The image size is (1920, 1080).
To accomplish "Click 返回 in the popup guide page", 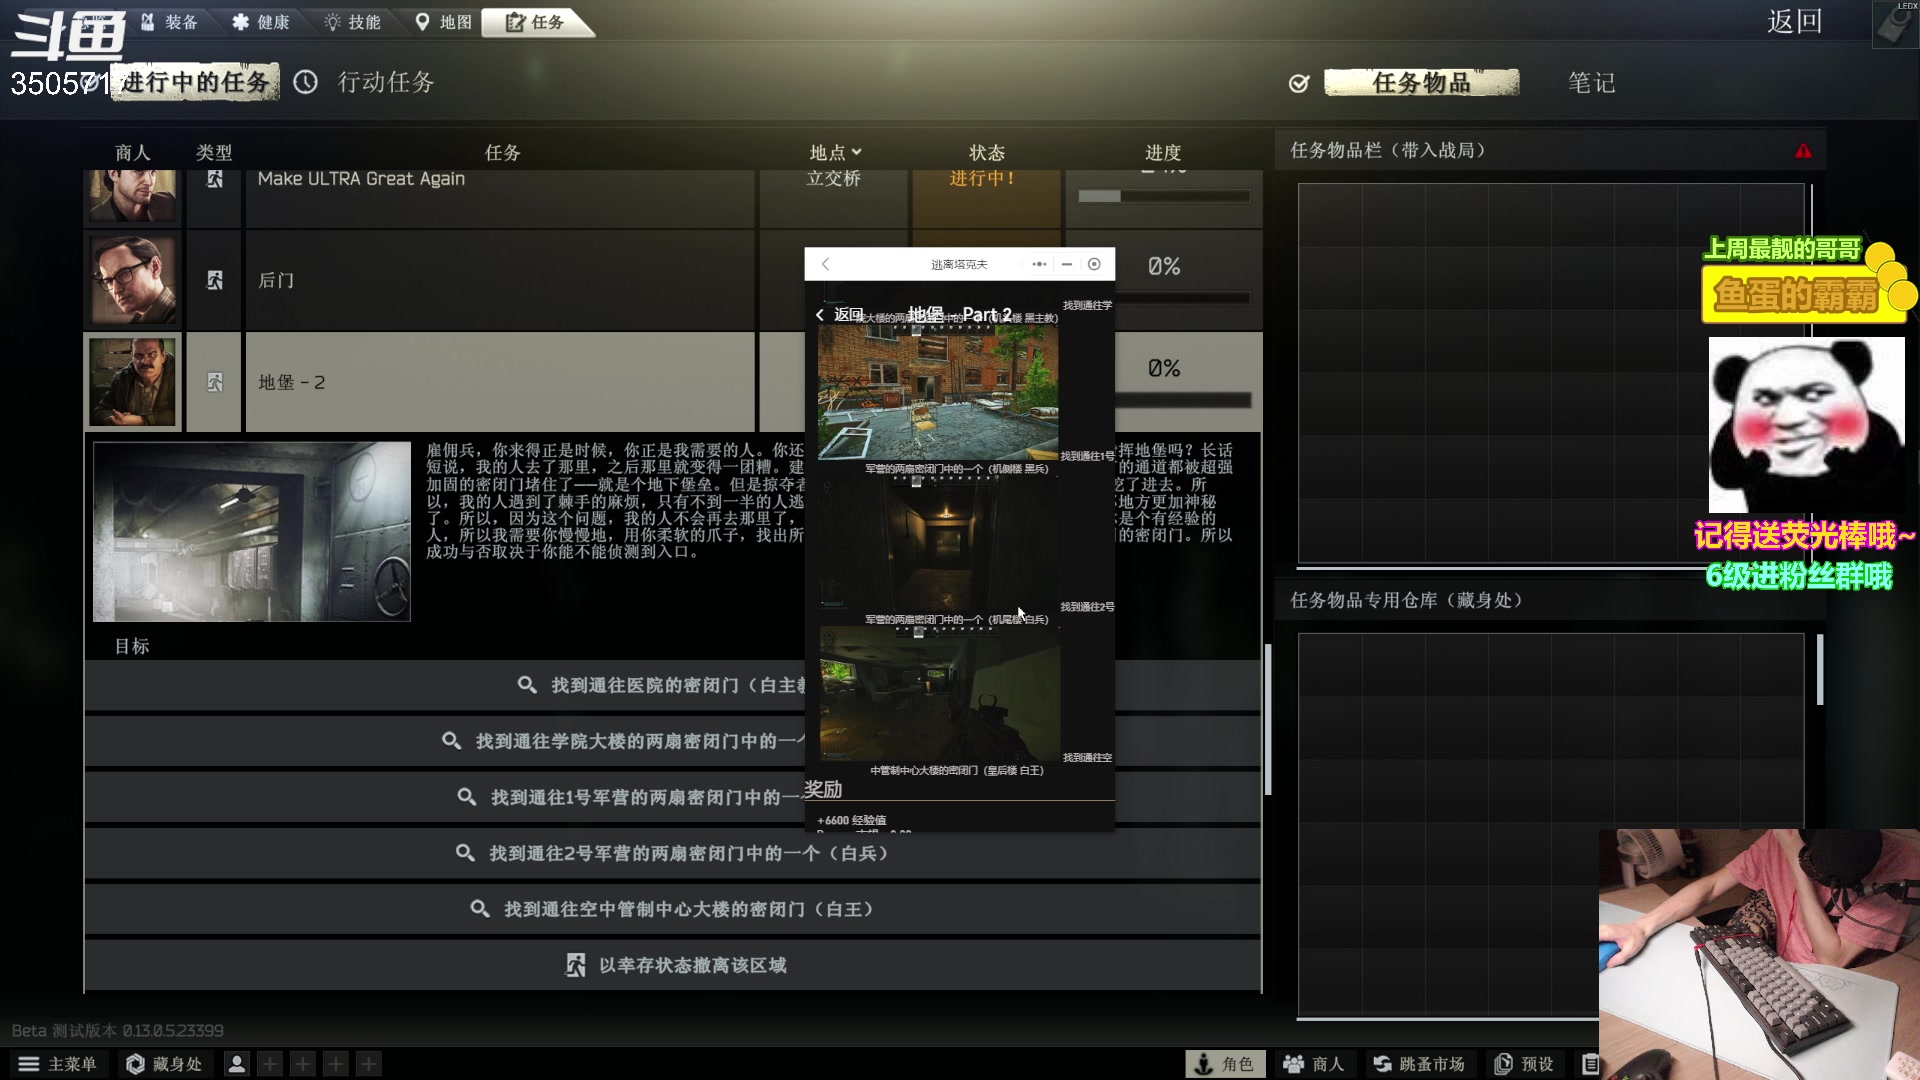I will click(x=840, y=314).
